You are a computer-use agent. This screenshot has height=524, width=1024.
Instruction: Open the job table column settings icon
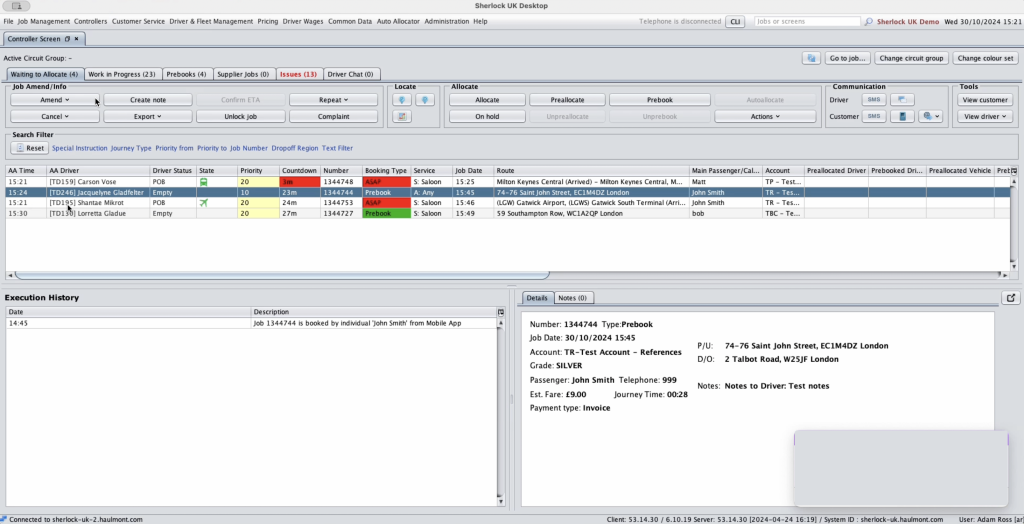click(x=1014, y=171)
